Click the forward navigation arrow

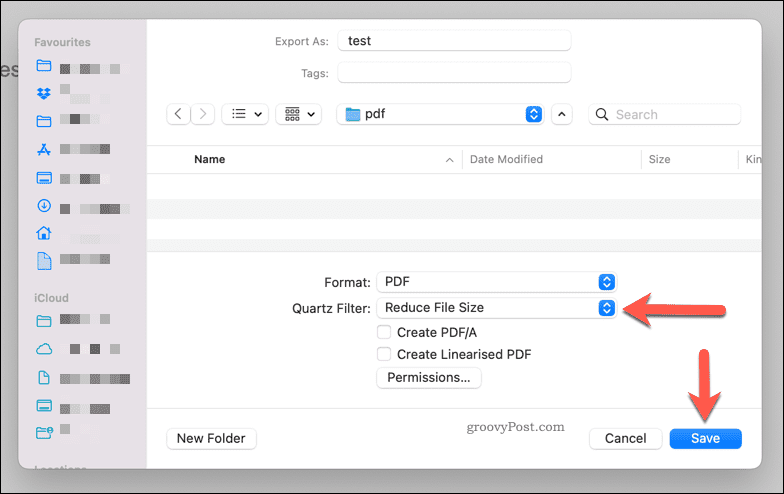[x=203, y=114]
